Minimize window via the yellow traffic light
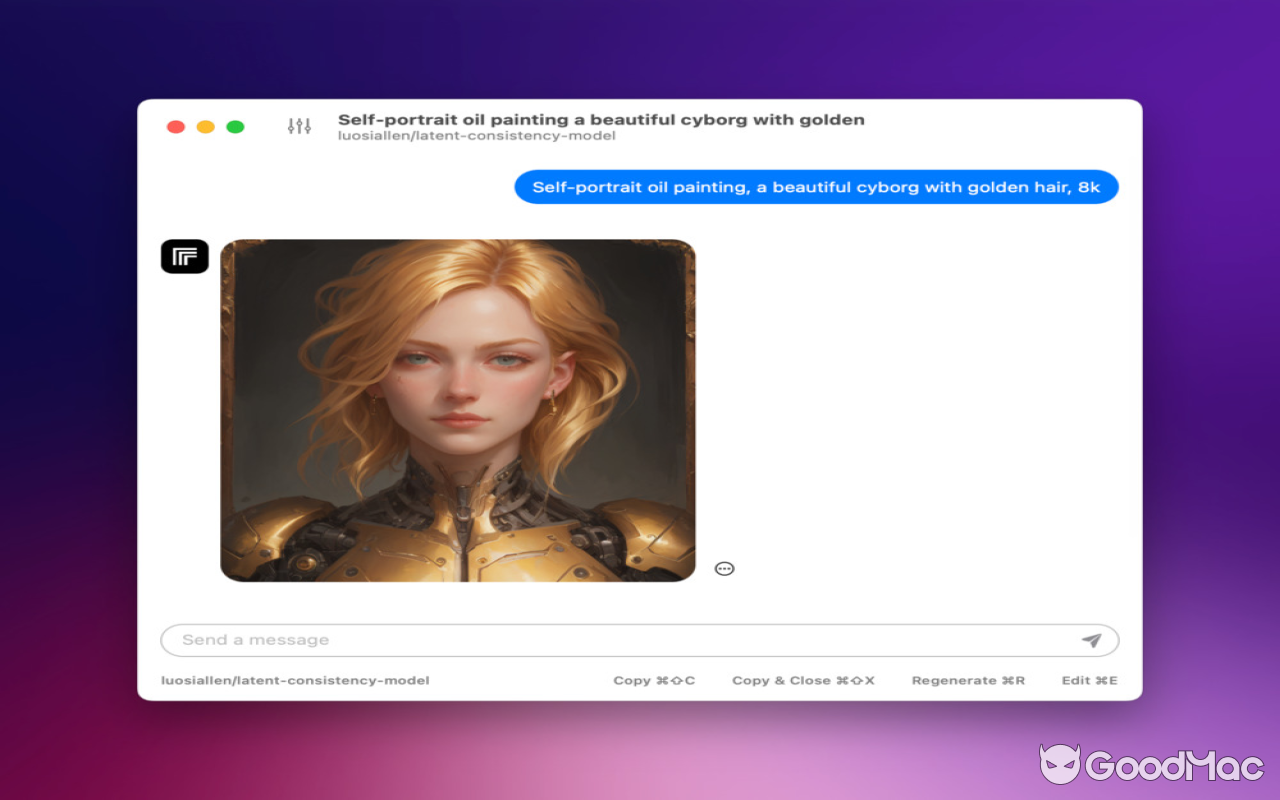This screenshot has height=800, width=1280. pos(205,126)
